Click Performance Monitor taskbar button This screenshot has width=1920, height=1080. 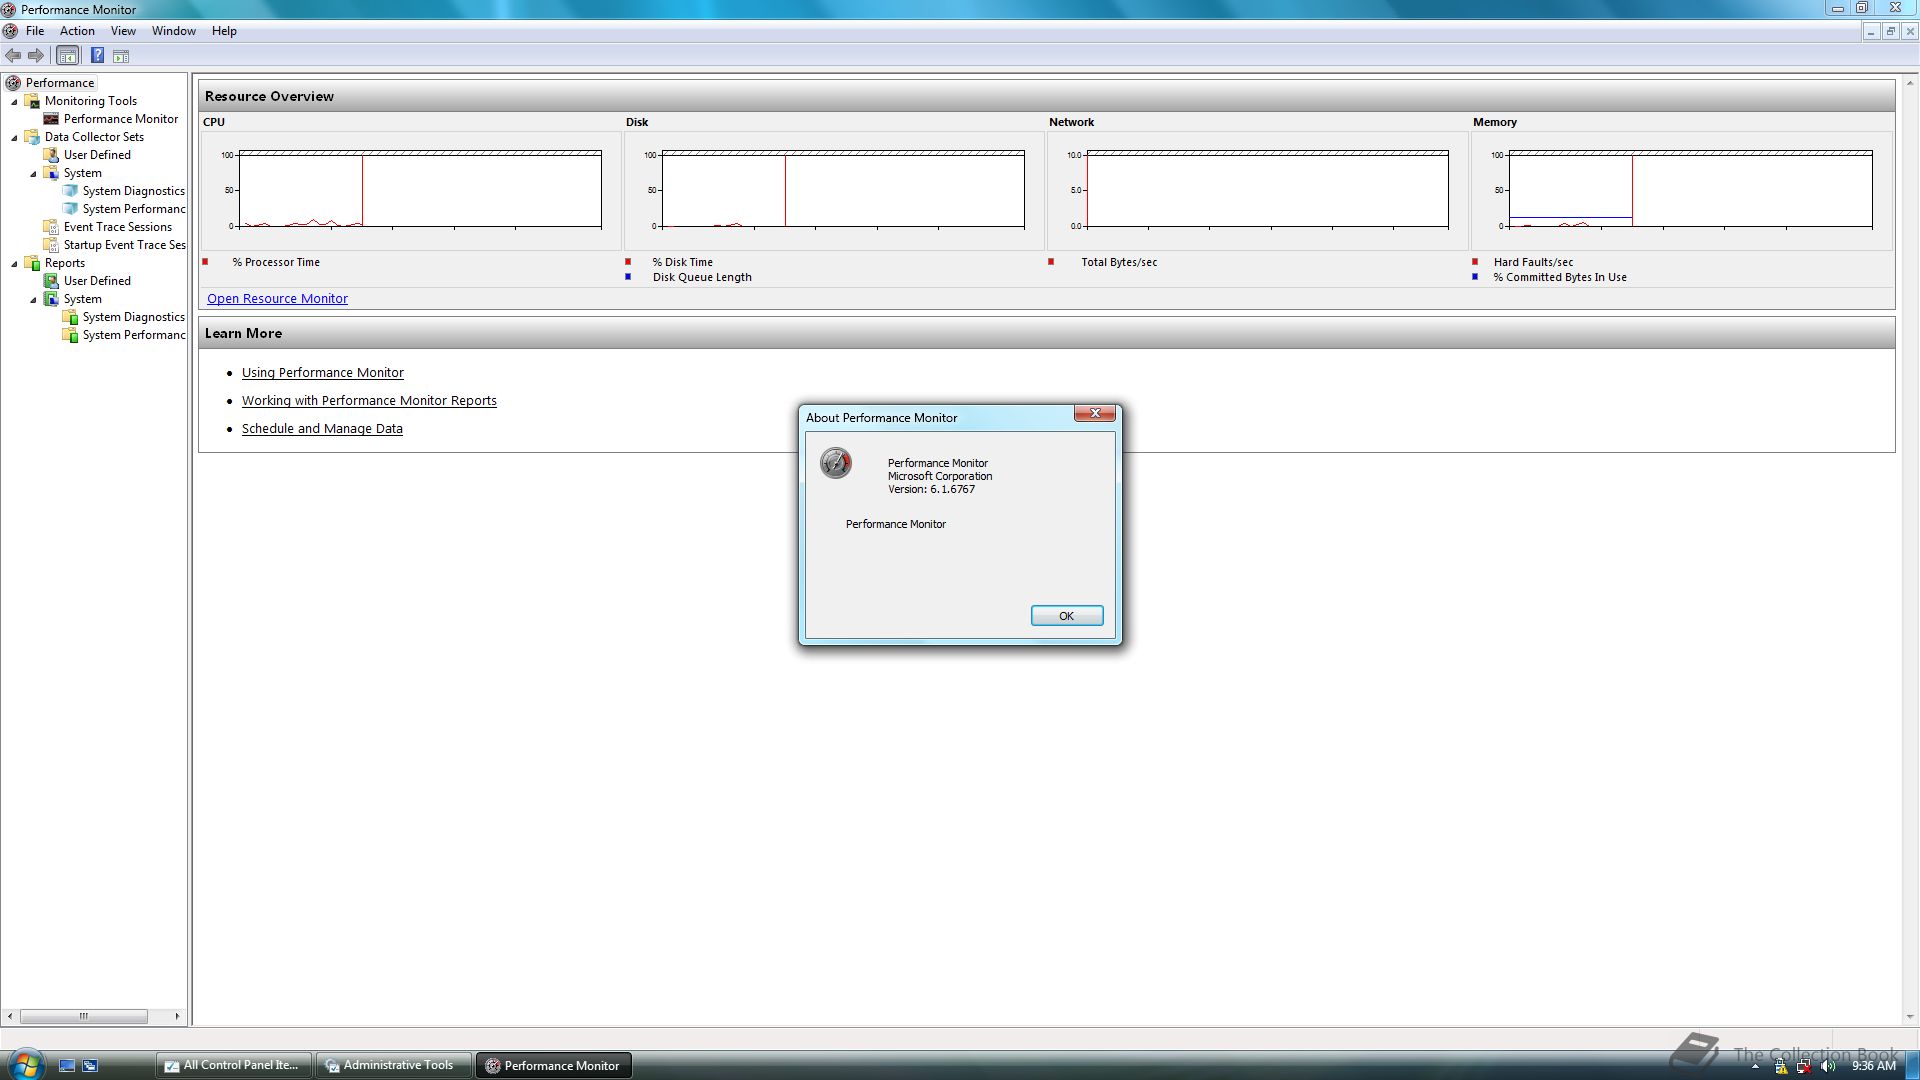553,1066
